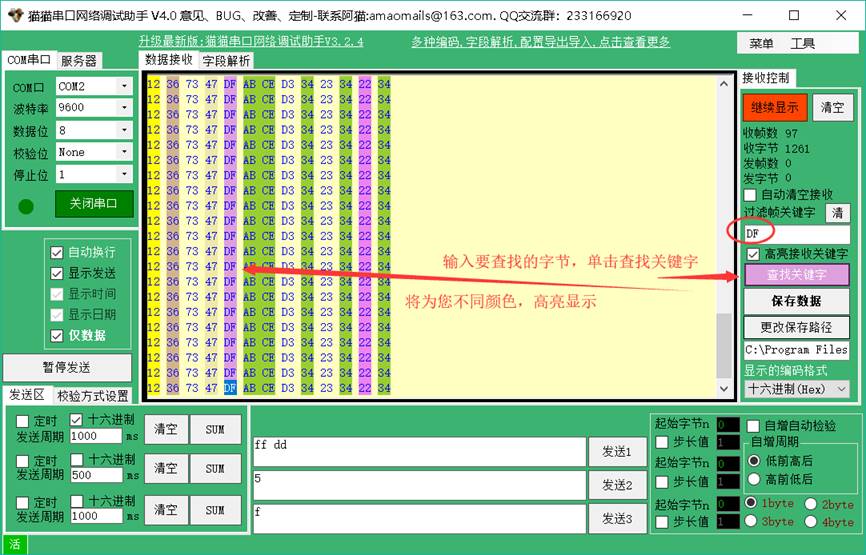Toggle the 自动换行 checkbox

pos(57,252)
